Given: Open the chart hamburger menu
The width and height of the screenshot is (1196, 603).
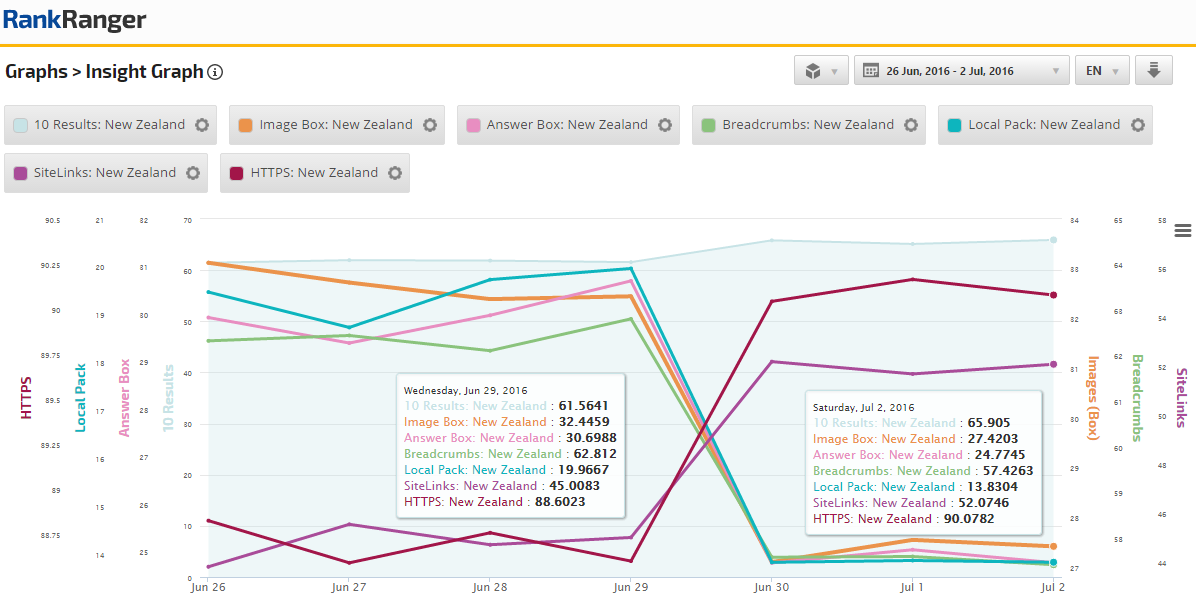Looking at the screenshot, I should tap(1183, 231).
